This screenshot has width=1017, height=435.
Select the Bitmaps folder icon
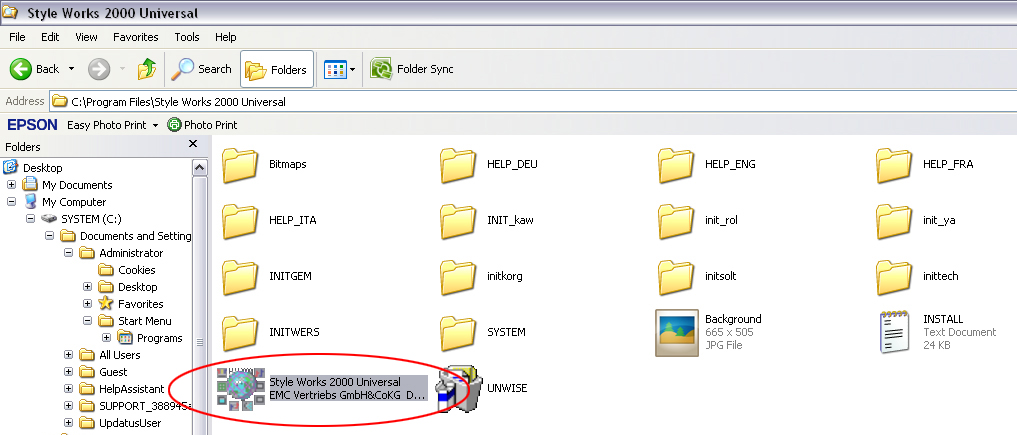pyautogui.click(x=240, y=166)
